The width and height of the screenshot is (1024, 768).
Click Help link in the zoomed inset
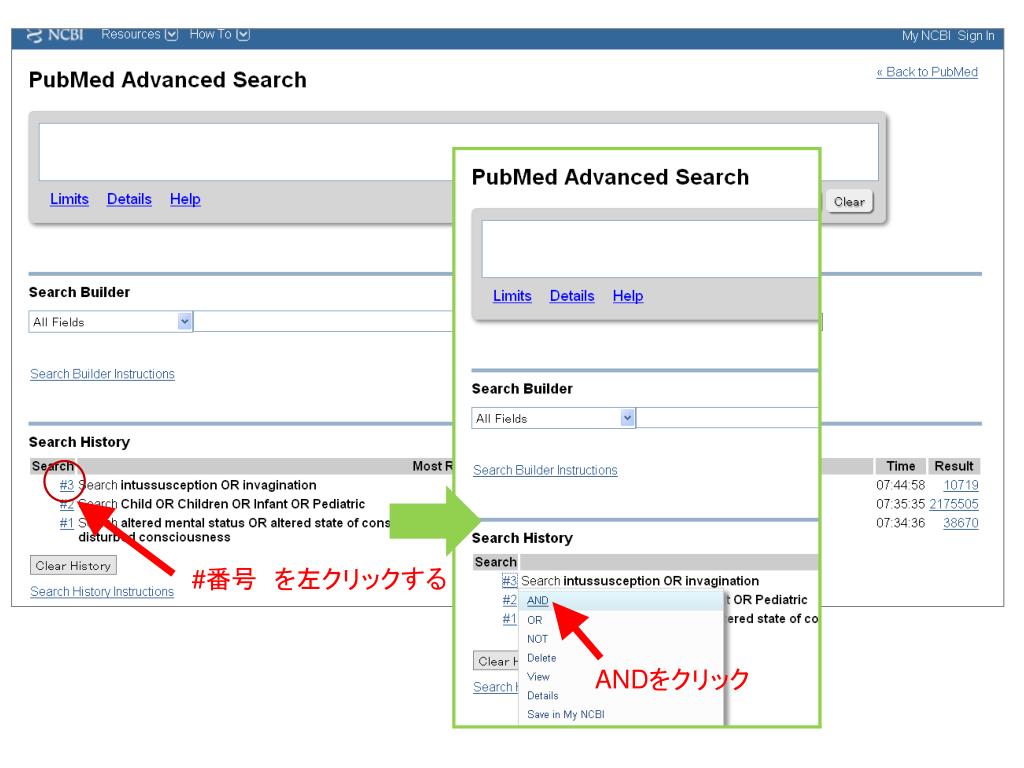point(628,296)
